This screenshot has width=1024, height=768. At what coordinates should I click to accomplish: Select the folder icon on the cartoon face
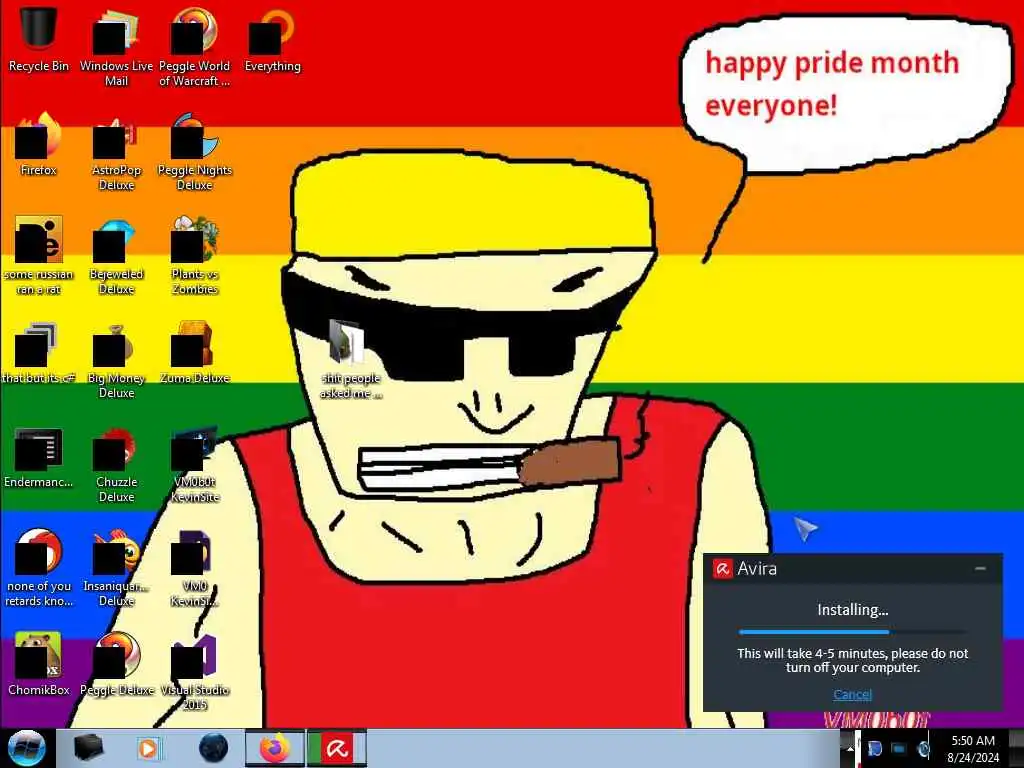350,358
